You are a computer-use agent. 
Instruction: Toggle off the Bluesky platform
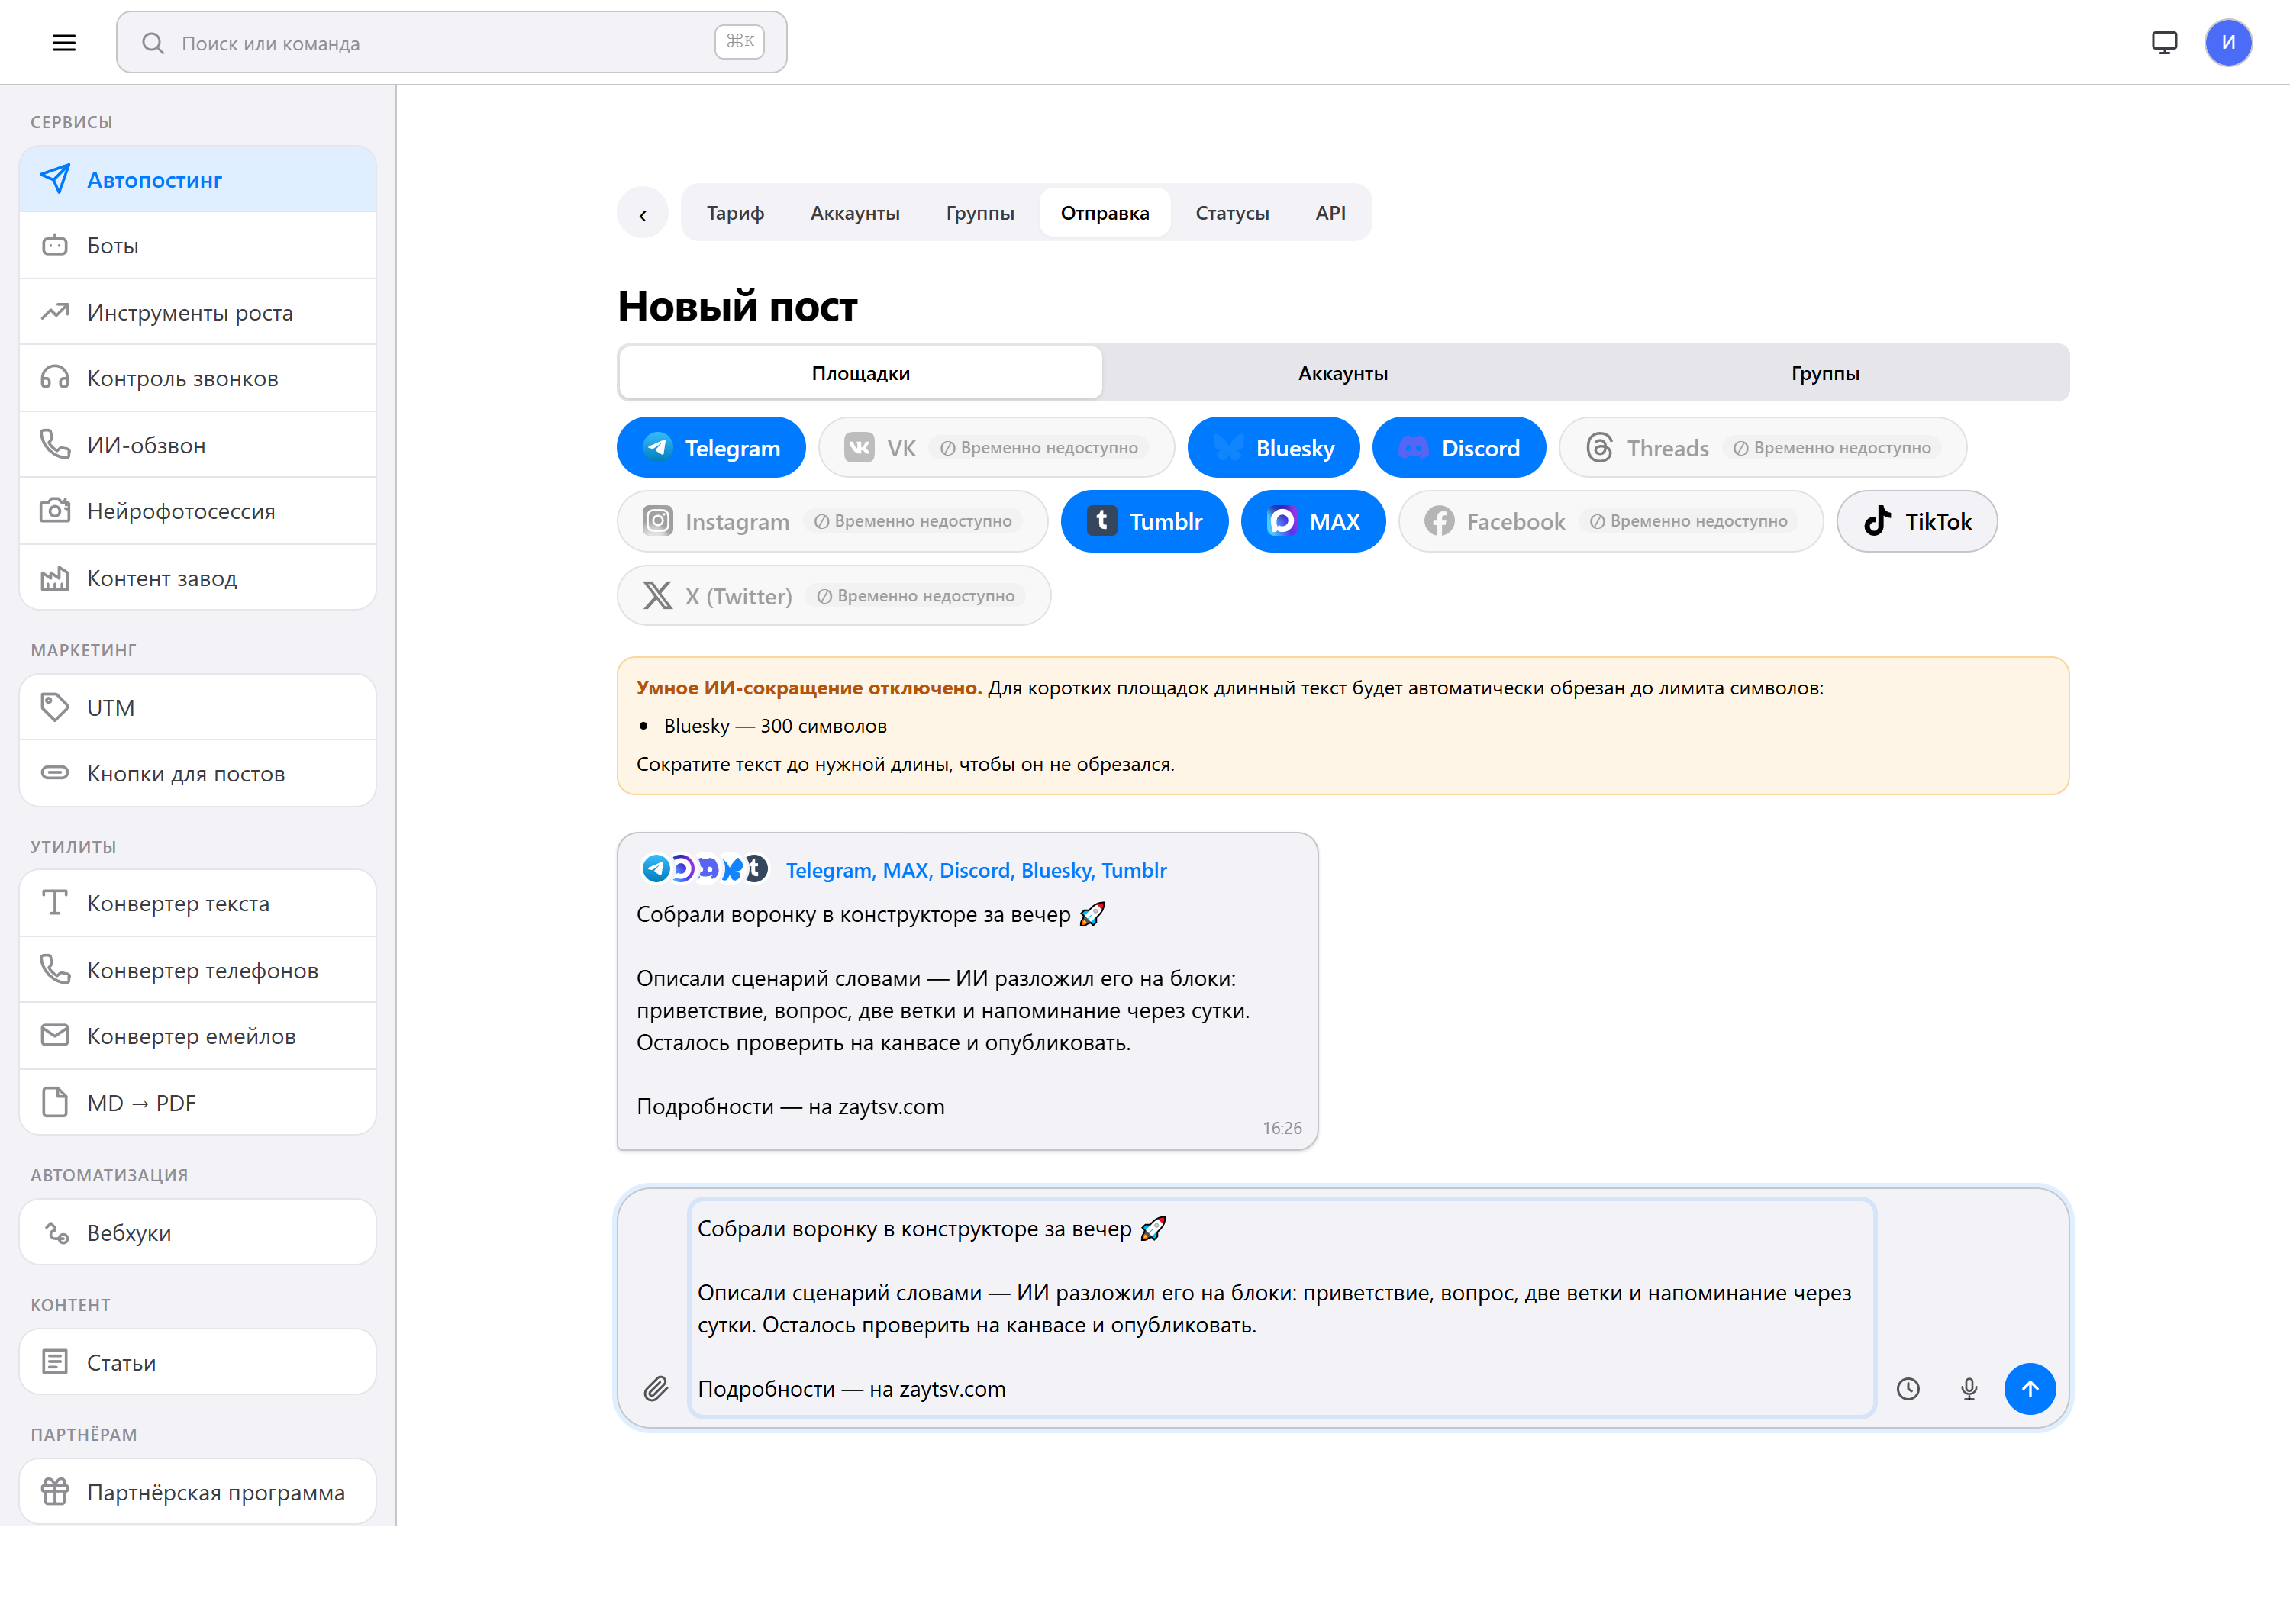pos(1273,448)
